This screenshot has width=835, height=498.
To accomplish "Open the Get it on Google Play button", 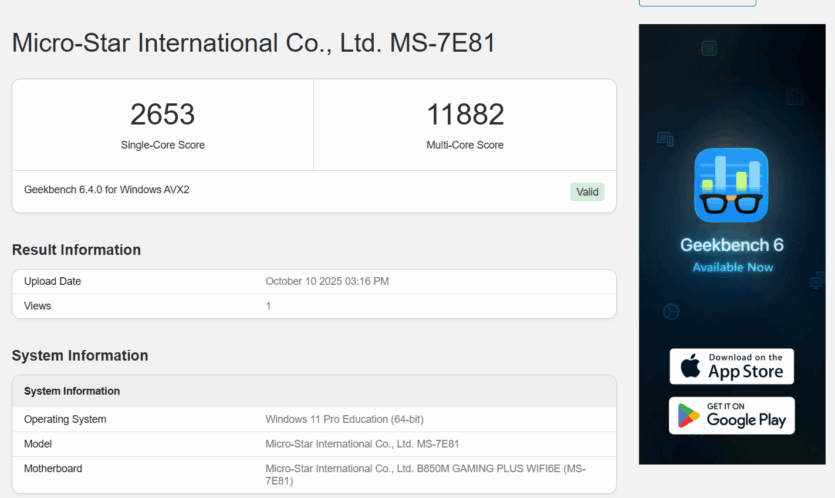I will tap(732, 415).
